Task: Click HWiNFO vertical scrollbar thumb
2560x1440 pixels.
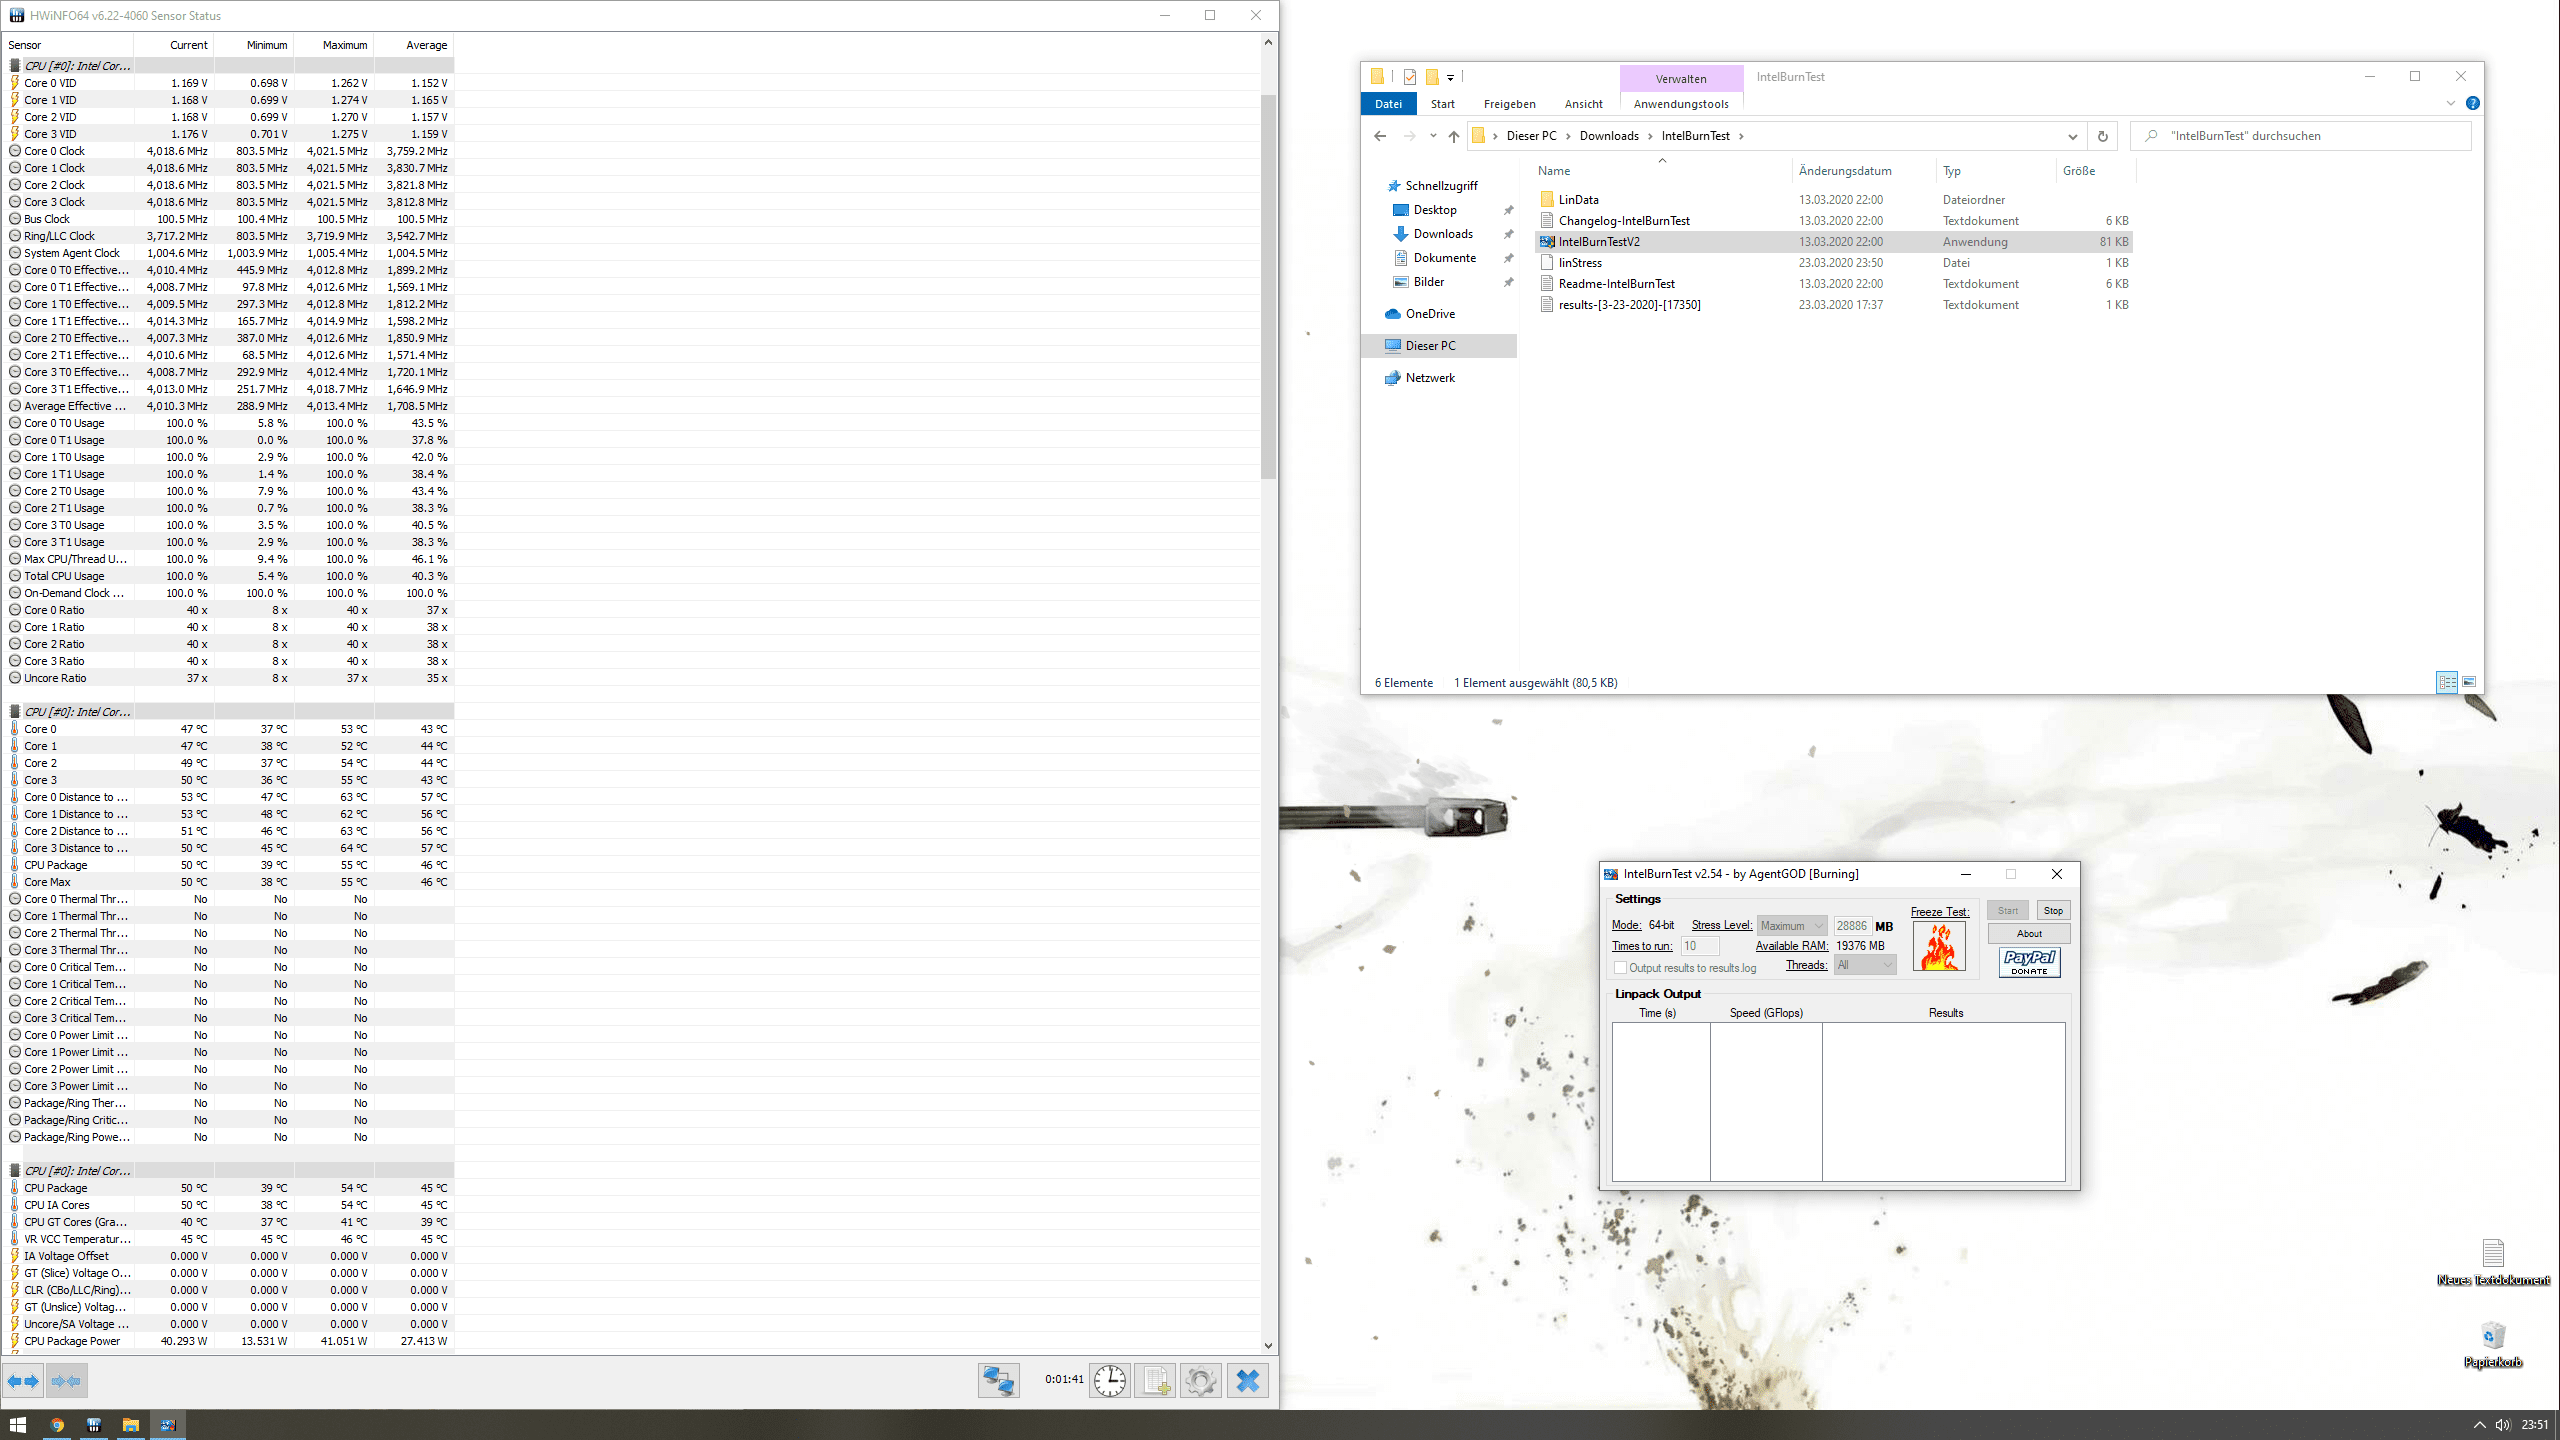Action: (x=1268, y=287)
